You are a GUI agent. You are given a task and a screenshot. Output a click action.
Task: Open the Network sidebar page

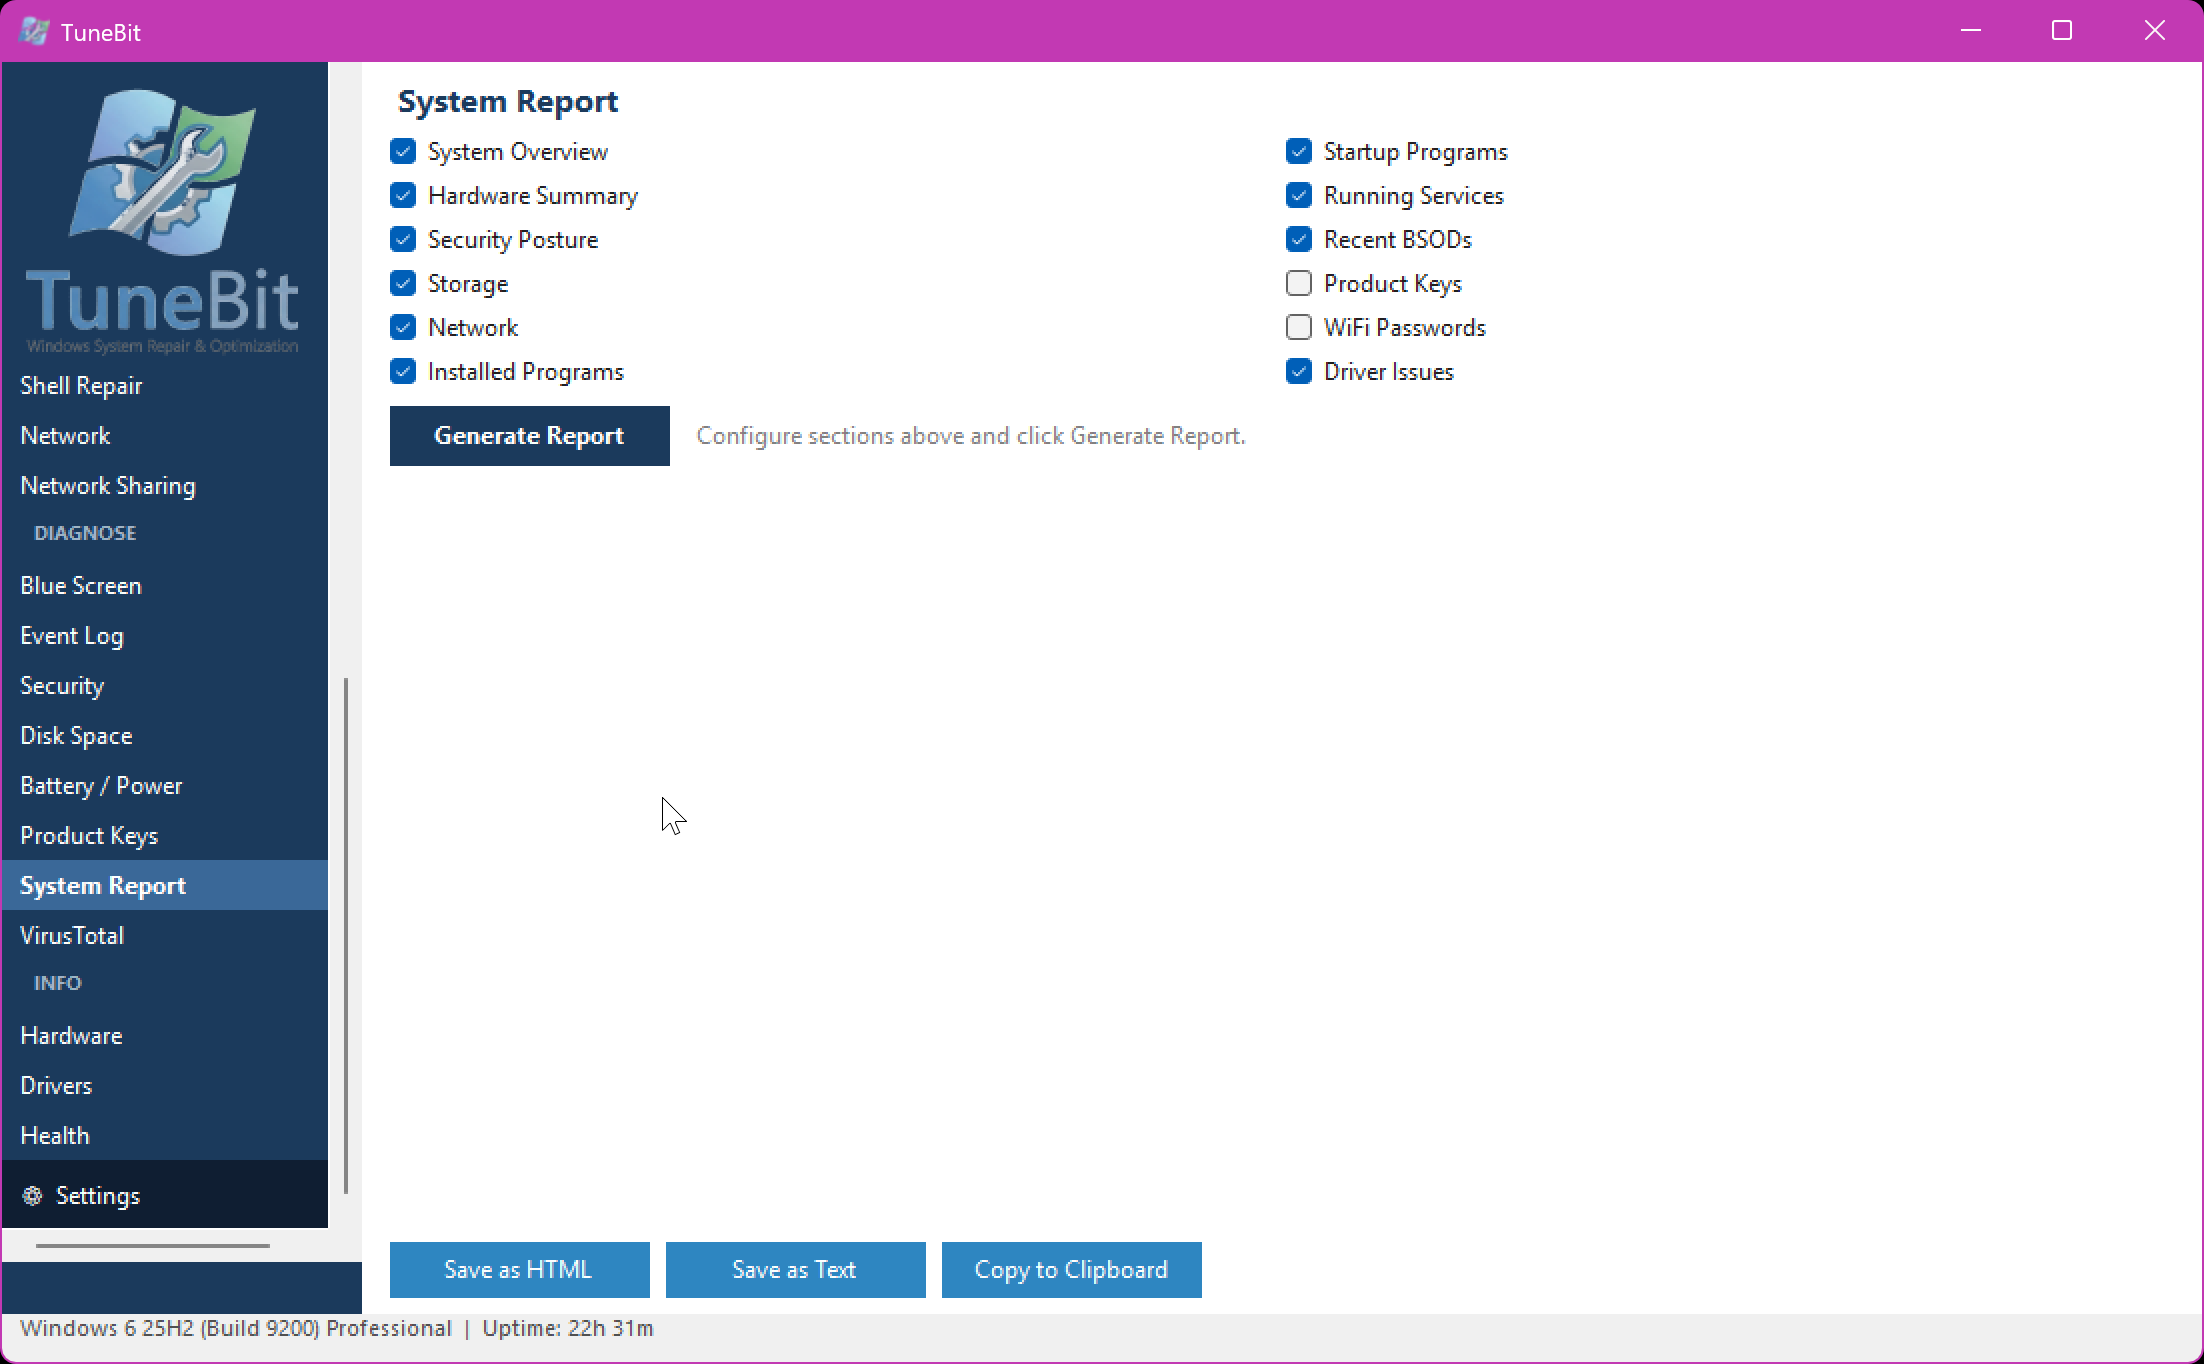(165, 435)
